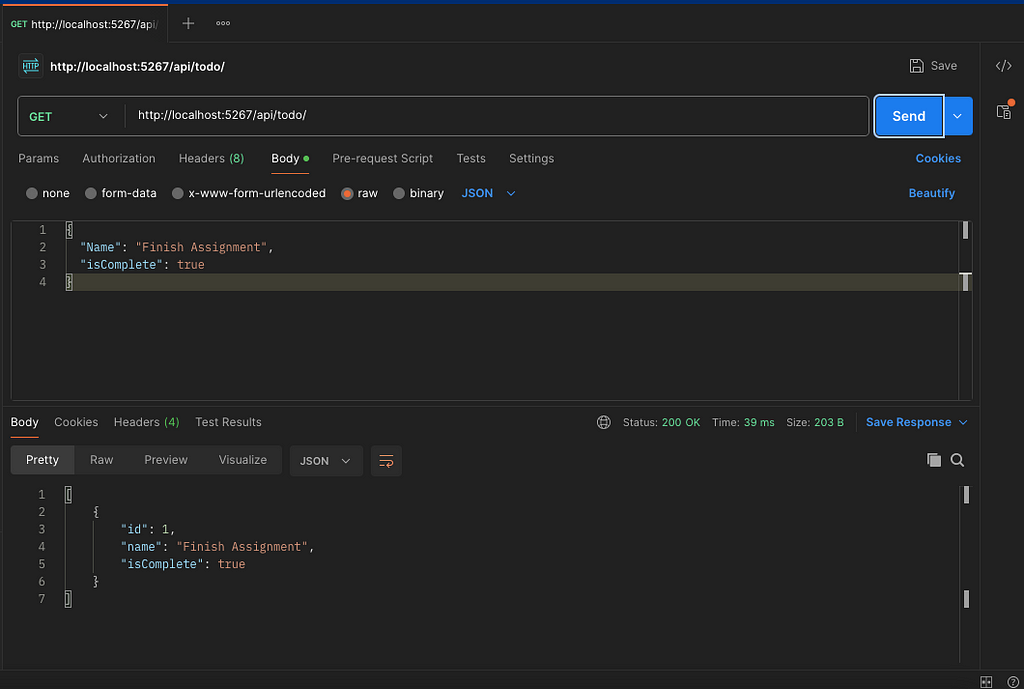
Task: Click the "Finish Assignment" value in request body
Action: (x=201, y=248)
